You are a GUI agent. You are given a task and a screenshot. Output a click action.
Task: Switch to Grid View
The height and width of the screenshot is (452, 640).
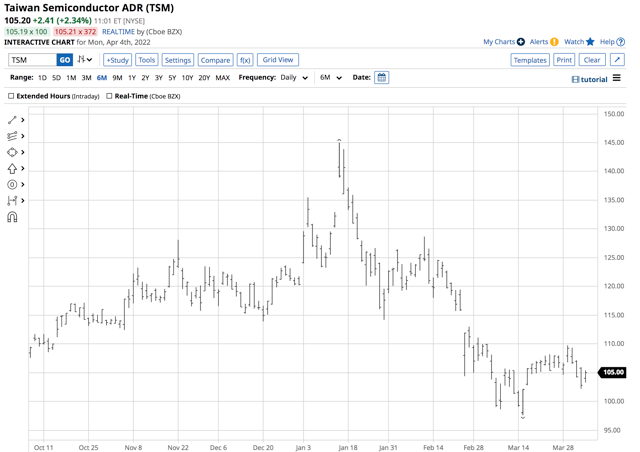coord(278,60)
